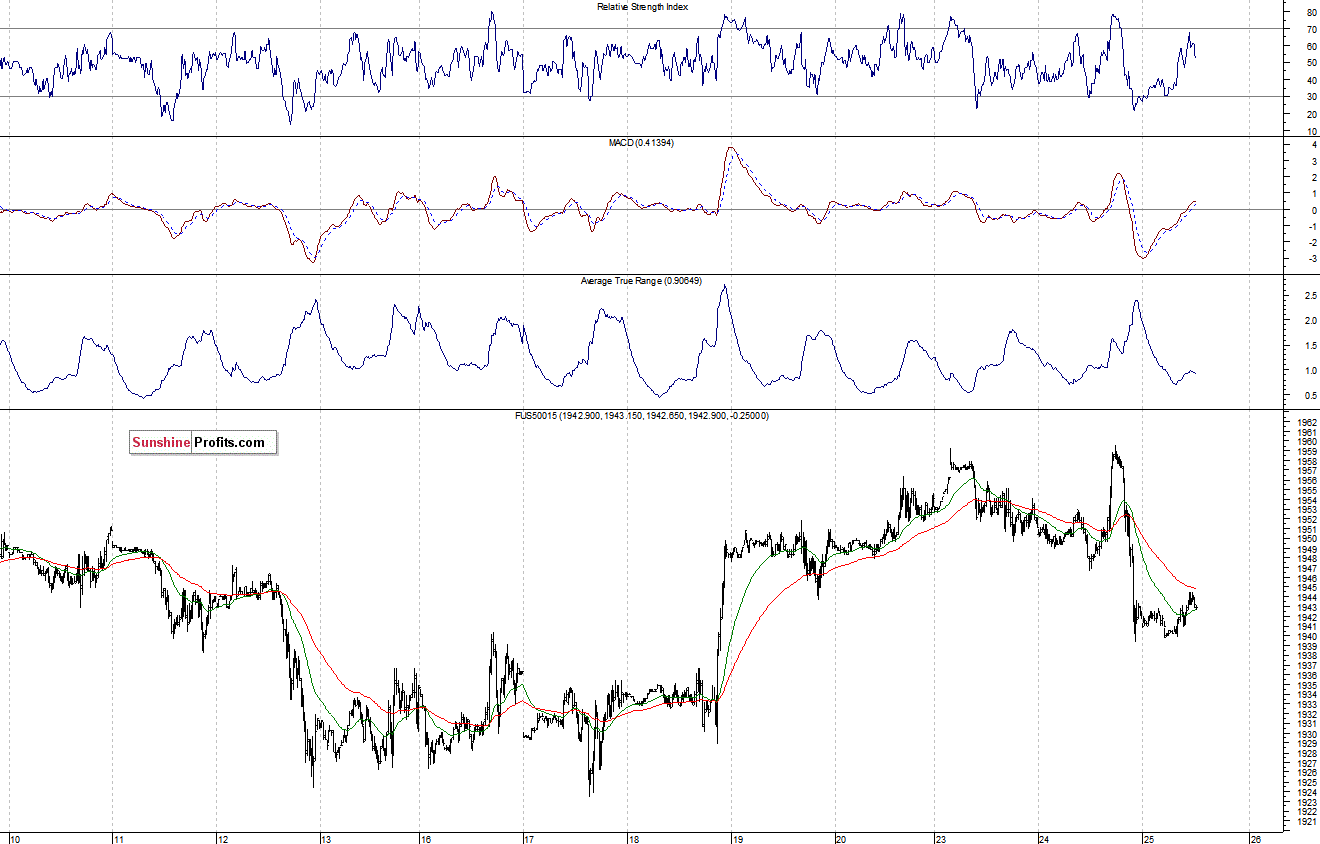This screenshot has height=844, width=1320.
Task: Click the ATR axis value 1.5
Action: [x=1310, y=346]
